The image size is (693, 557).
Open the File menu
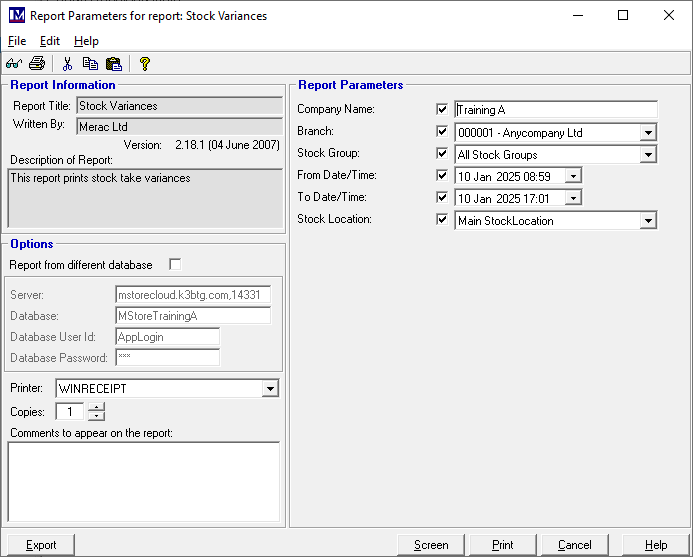click(17, 41)
